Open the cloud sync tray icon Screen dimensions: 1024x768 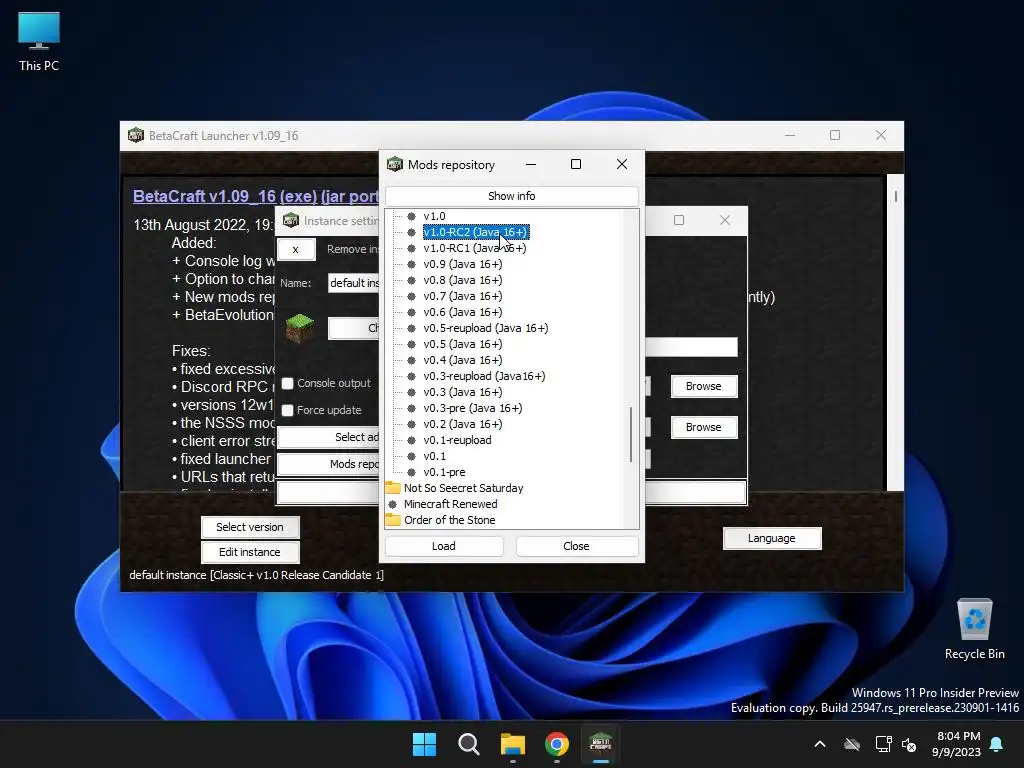852,744
